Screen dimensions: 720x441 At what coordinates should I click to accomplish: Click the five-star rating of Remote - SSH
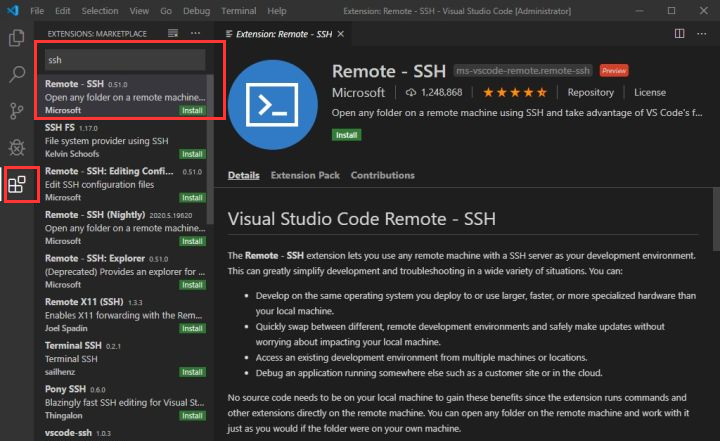(x=515, y=92)
